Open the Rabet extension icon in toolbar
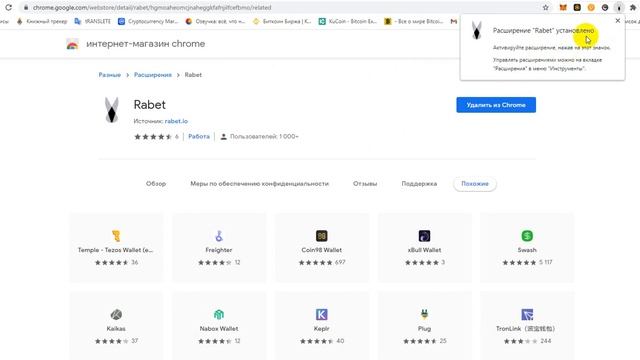The width and height of the screenshot is (640, 360). pyautogui.click(x=619, y=7)
